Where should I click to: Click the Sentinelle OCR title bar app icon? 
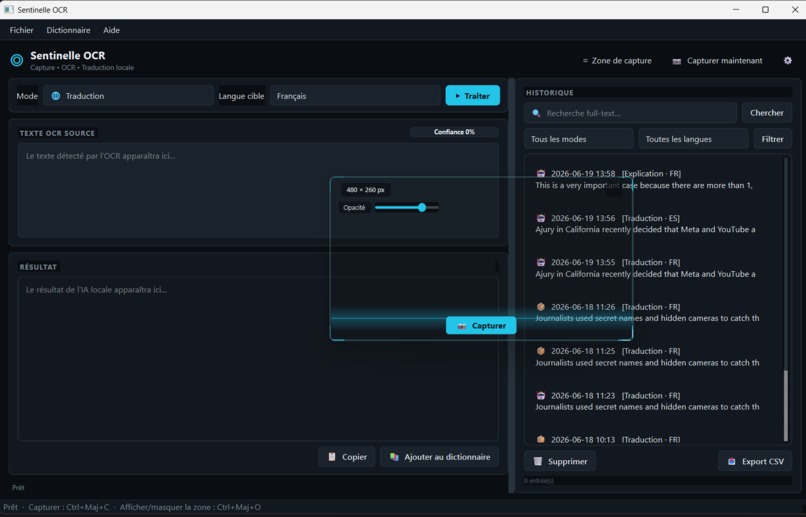tap(9, 10)
